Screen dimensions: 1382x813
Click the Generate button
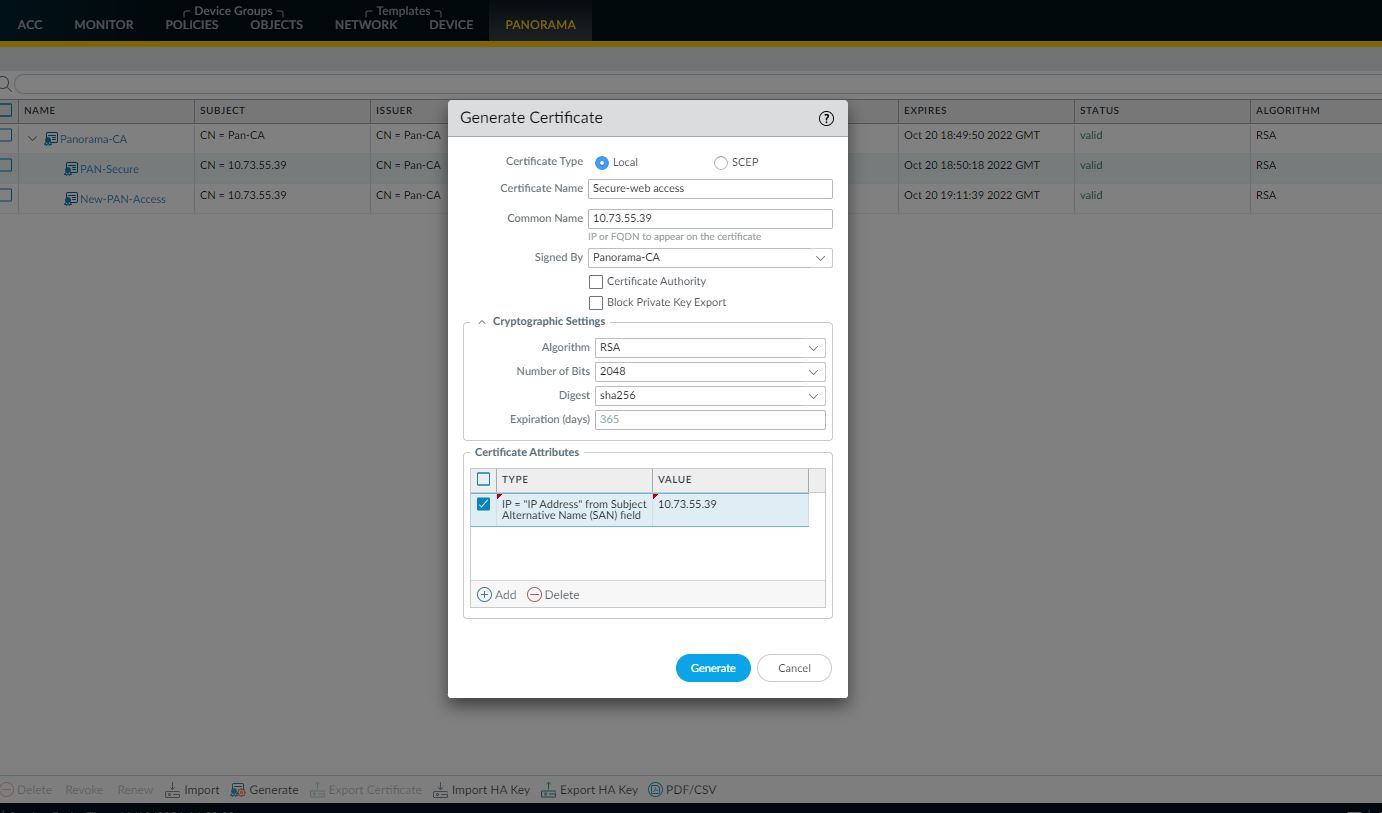[713, 667]
